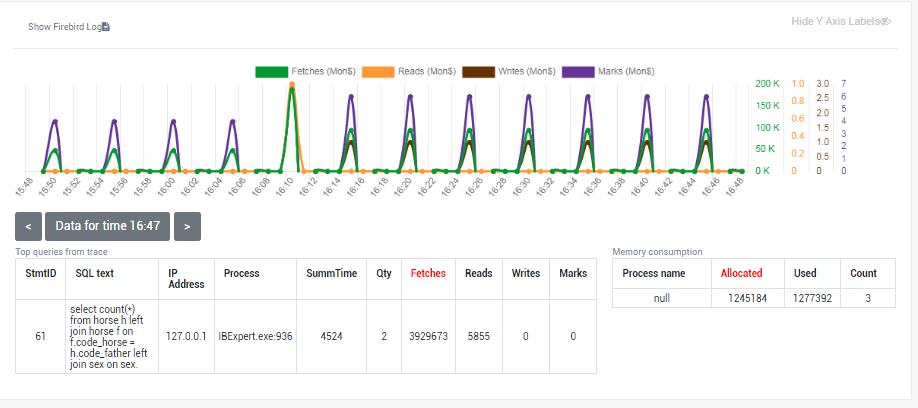Sort by Writes column header
The height and width of the screenshot is (408, 918).
tap(526, 273)
